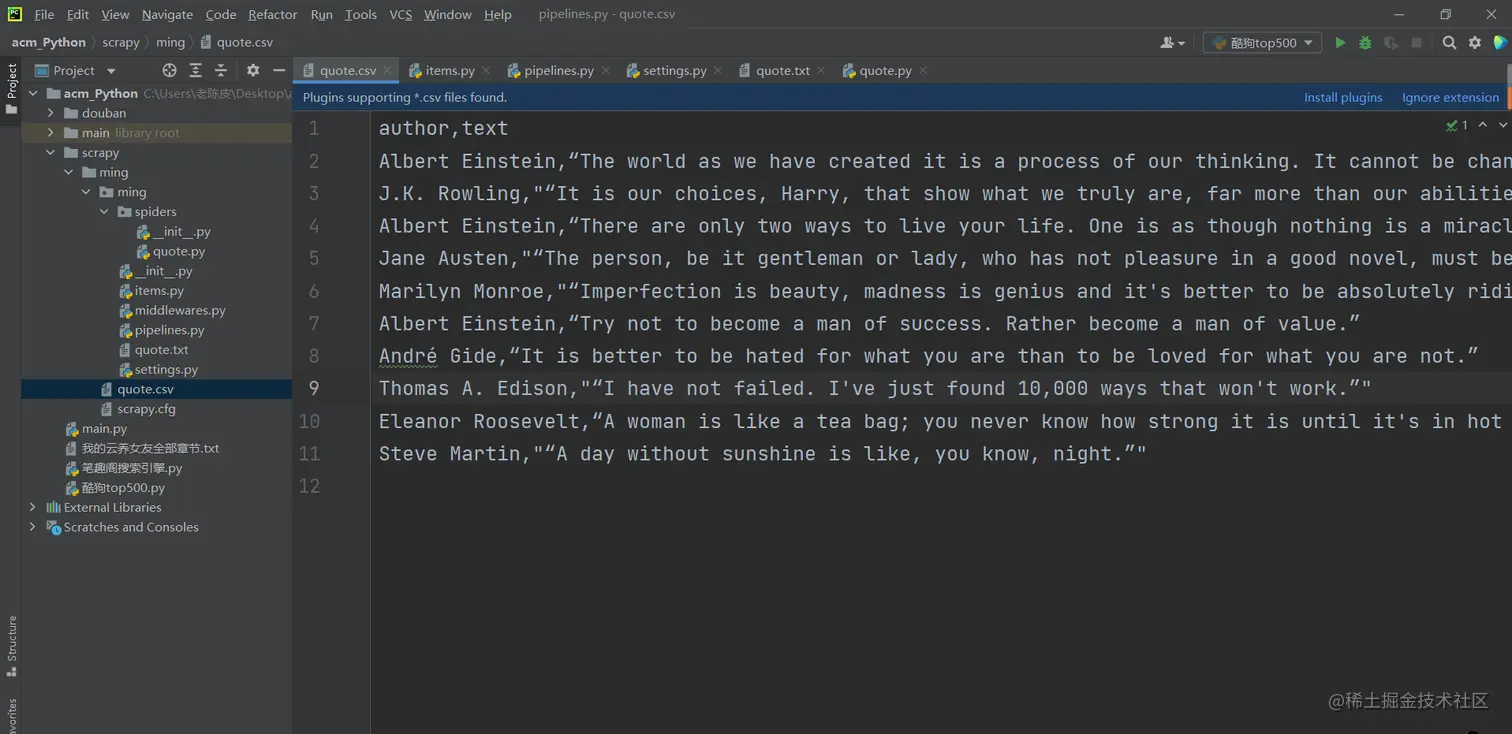Run the 酷狗top500 configuration with the green play icon
1512x734 pixels.
1340,43
